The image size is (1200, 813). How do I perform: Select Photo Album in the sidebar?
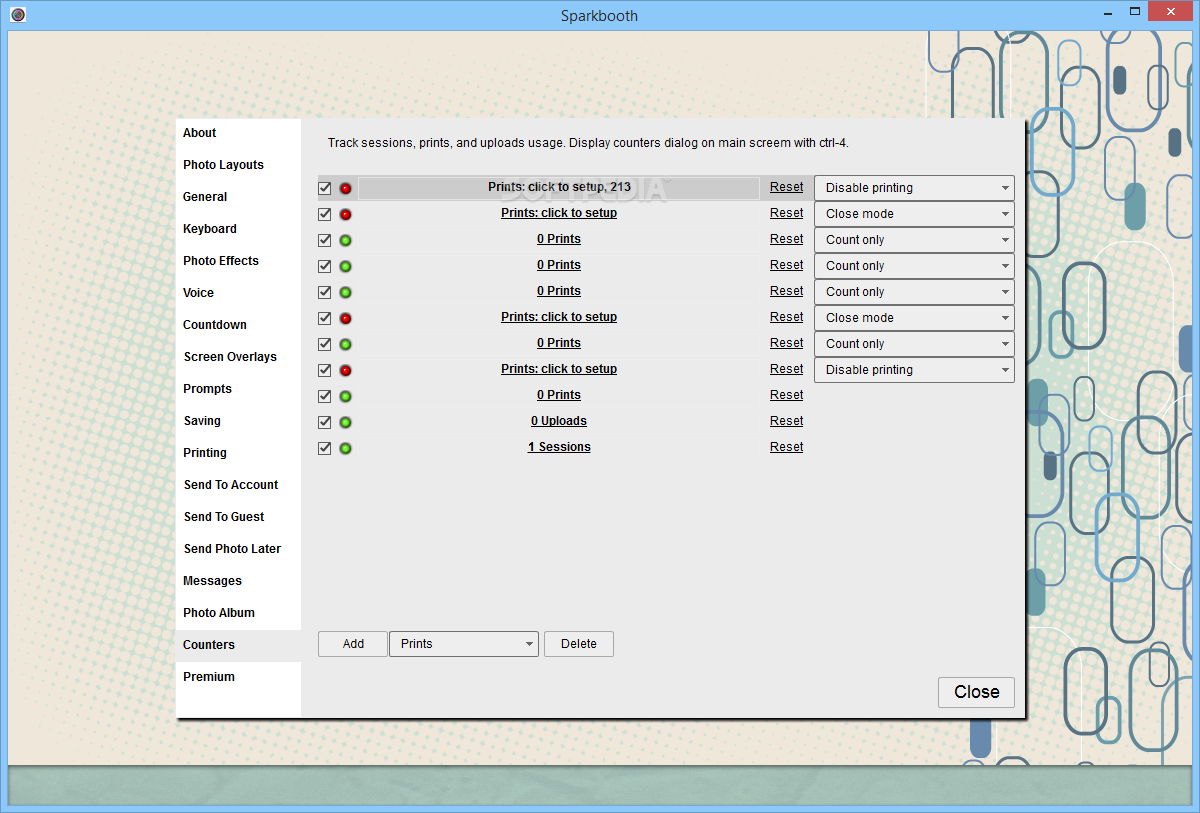pos(238,613)
